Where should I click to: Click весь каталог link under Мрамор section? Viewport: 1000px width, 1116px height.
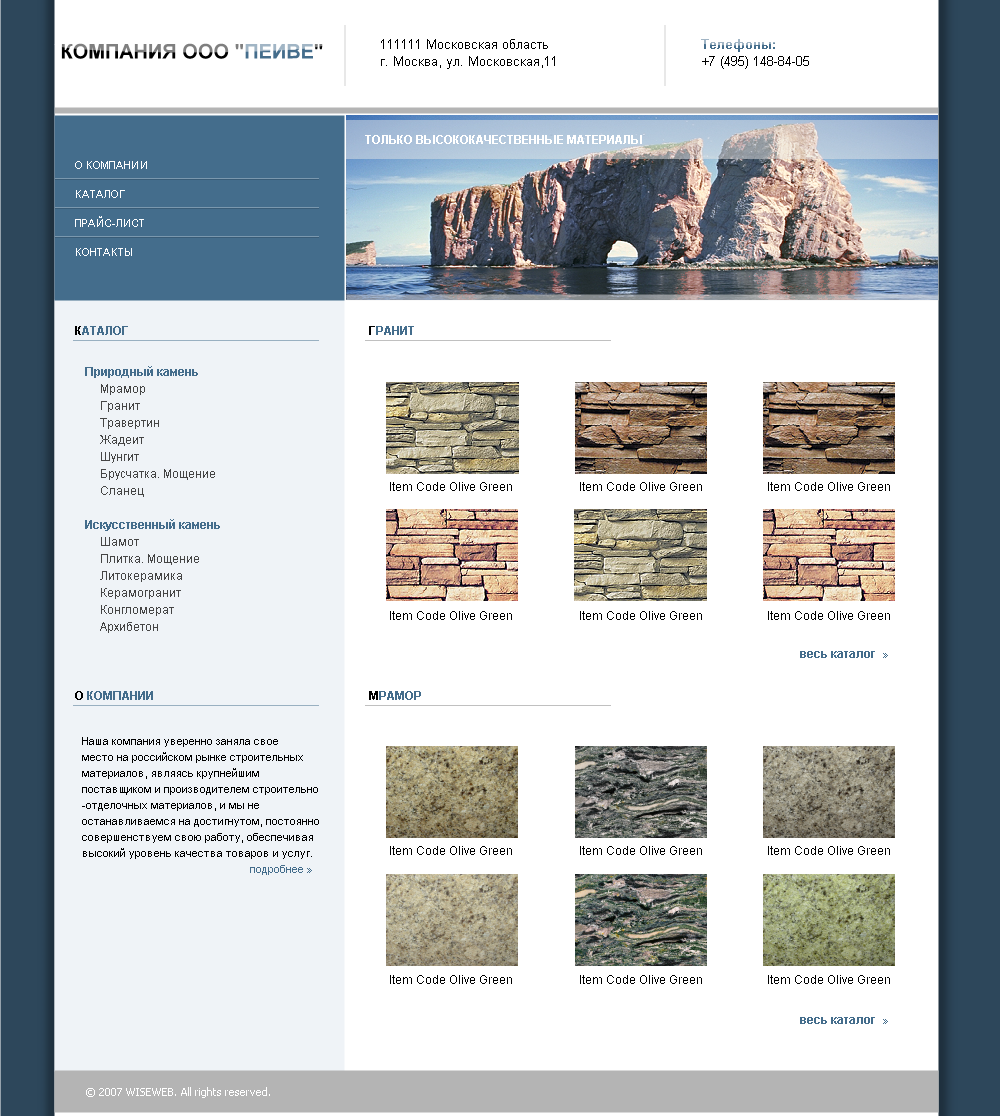click(x=843, y=1020)
